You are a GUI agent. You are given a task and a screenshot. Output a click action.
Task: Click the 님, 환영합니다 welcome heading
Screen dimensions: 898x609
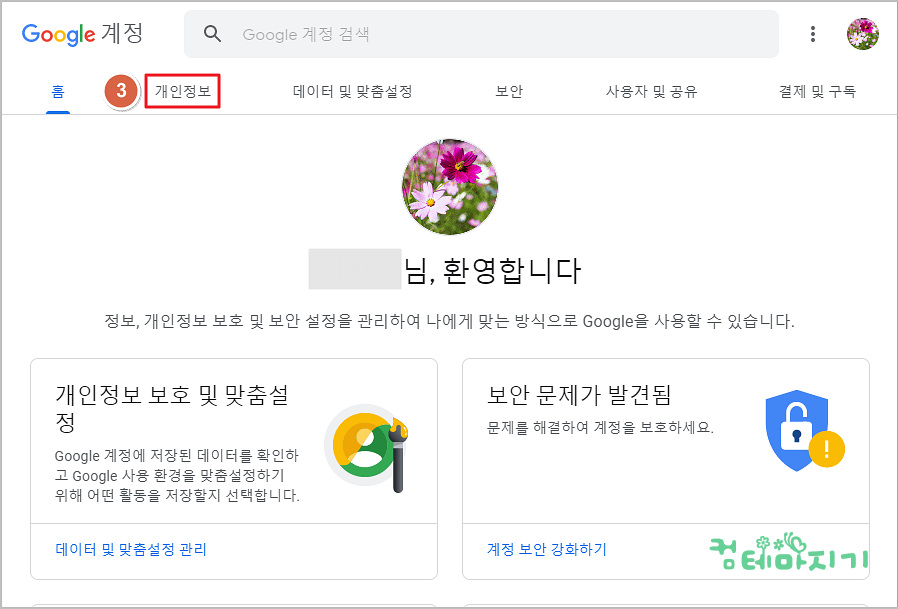click(x=493, y=270)
